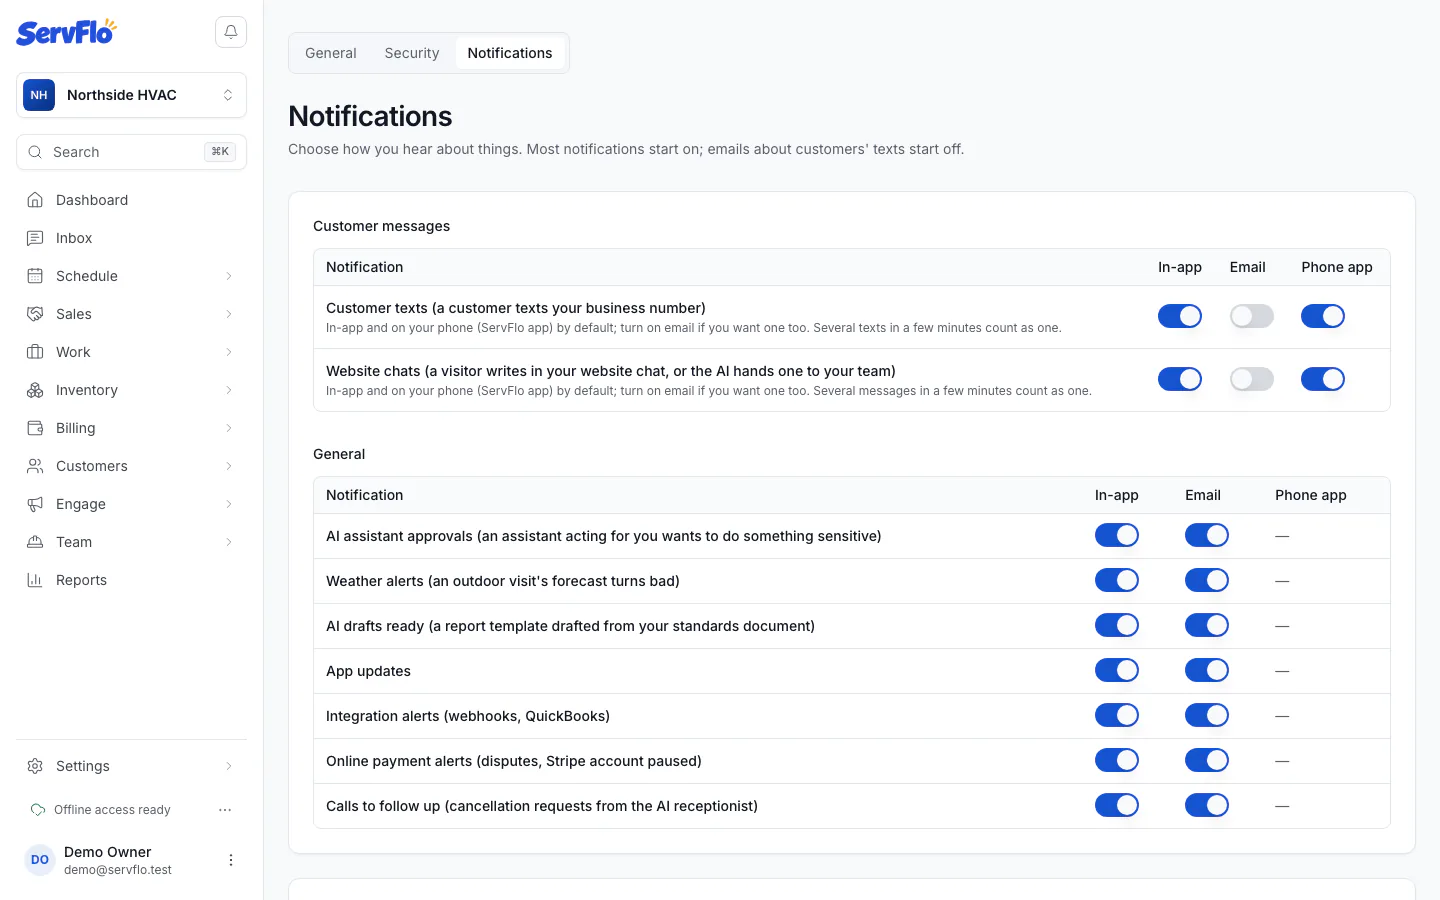Expand the Customers submenu chevron

point(229,466)
